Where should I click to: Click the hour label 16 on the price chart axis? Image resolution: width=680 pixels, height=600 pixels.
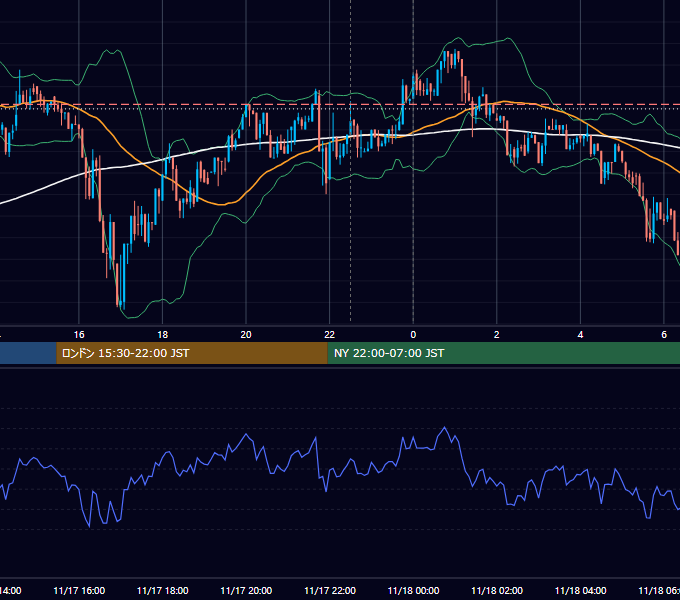click(x=79, y=335)
